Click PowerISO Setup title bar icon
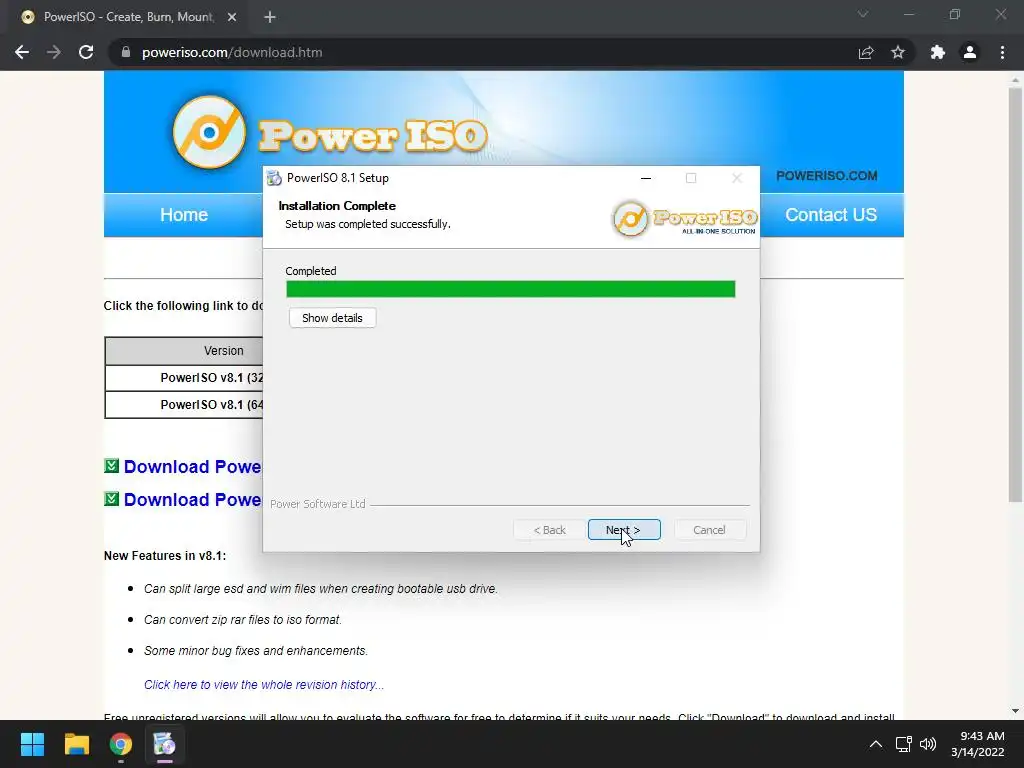 click(x=274, y=178)
